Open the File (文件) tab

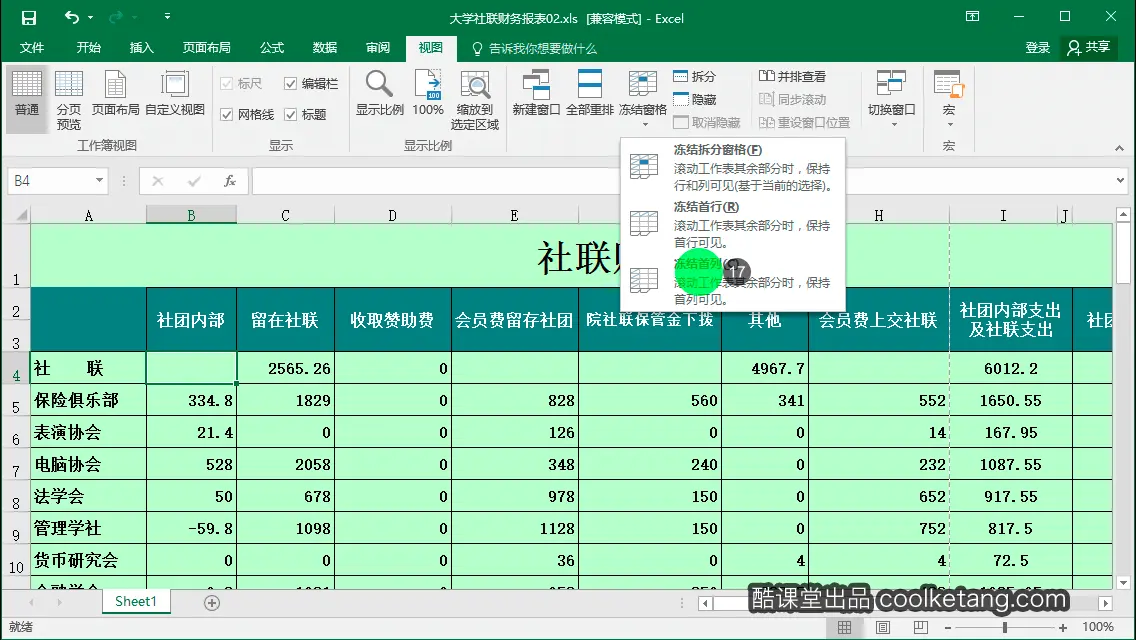(31, 48)
